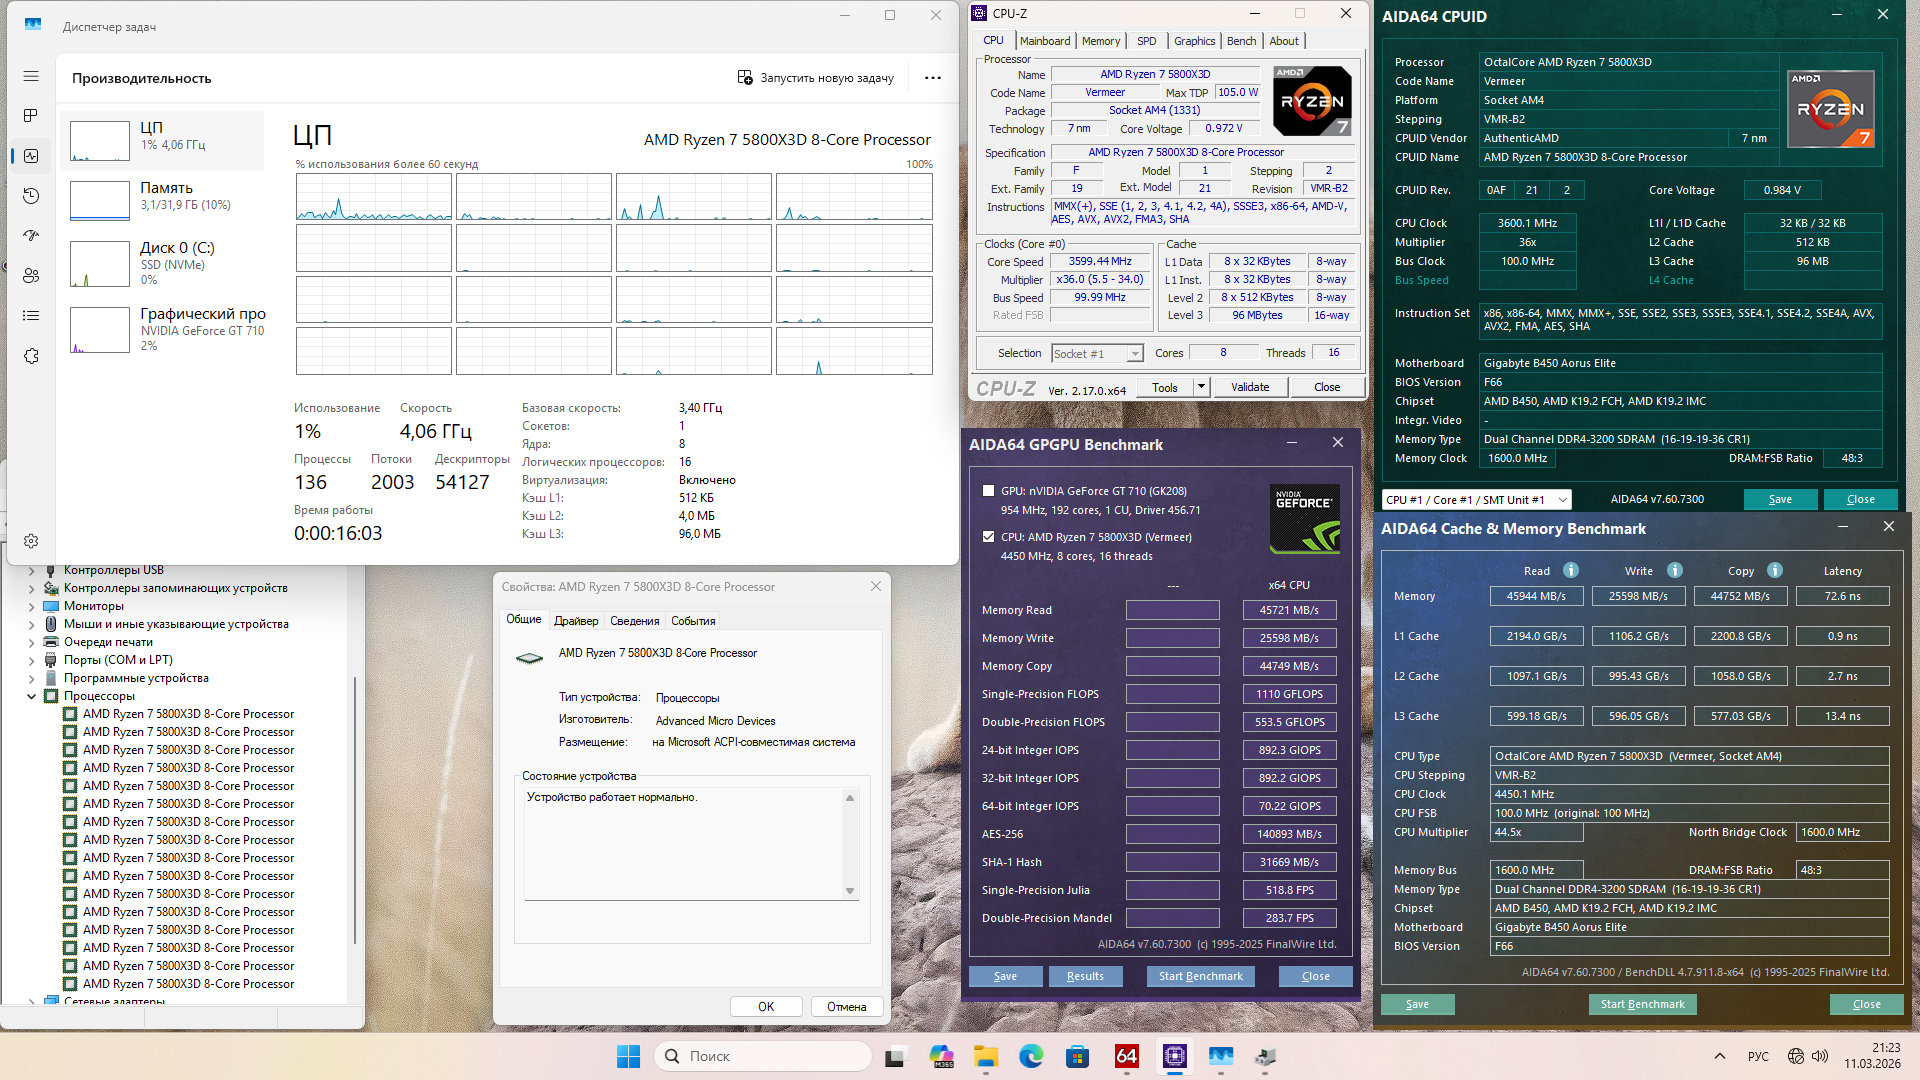The image size is (1920, 1080).
Task: Click Start Benchmark in Cache & Memory Benchmark
Action: 1642,1004
